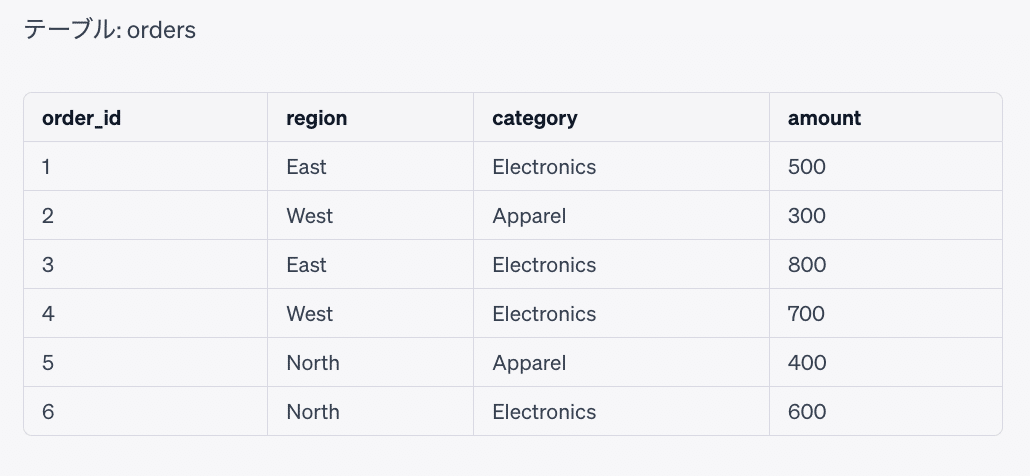The image size is (1030, 476).
Task: Click the Apparel cell in order 2
Action: click(x=529, y=216)
